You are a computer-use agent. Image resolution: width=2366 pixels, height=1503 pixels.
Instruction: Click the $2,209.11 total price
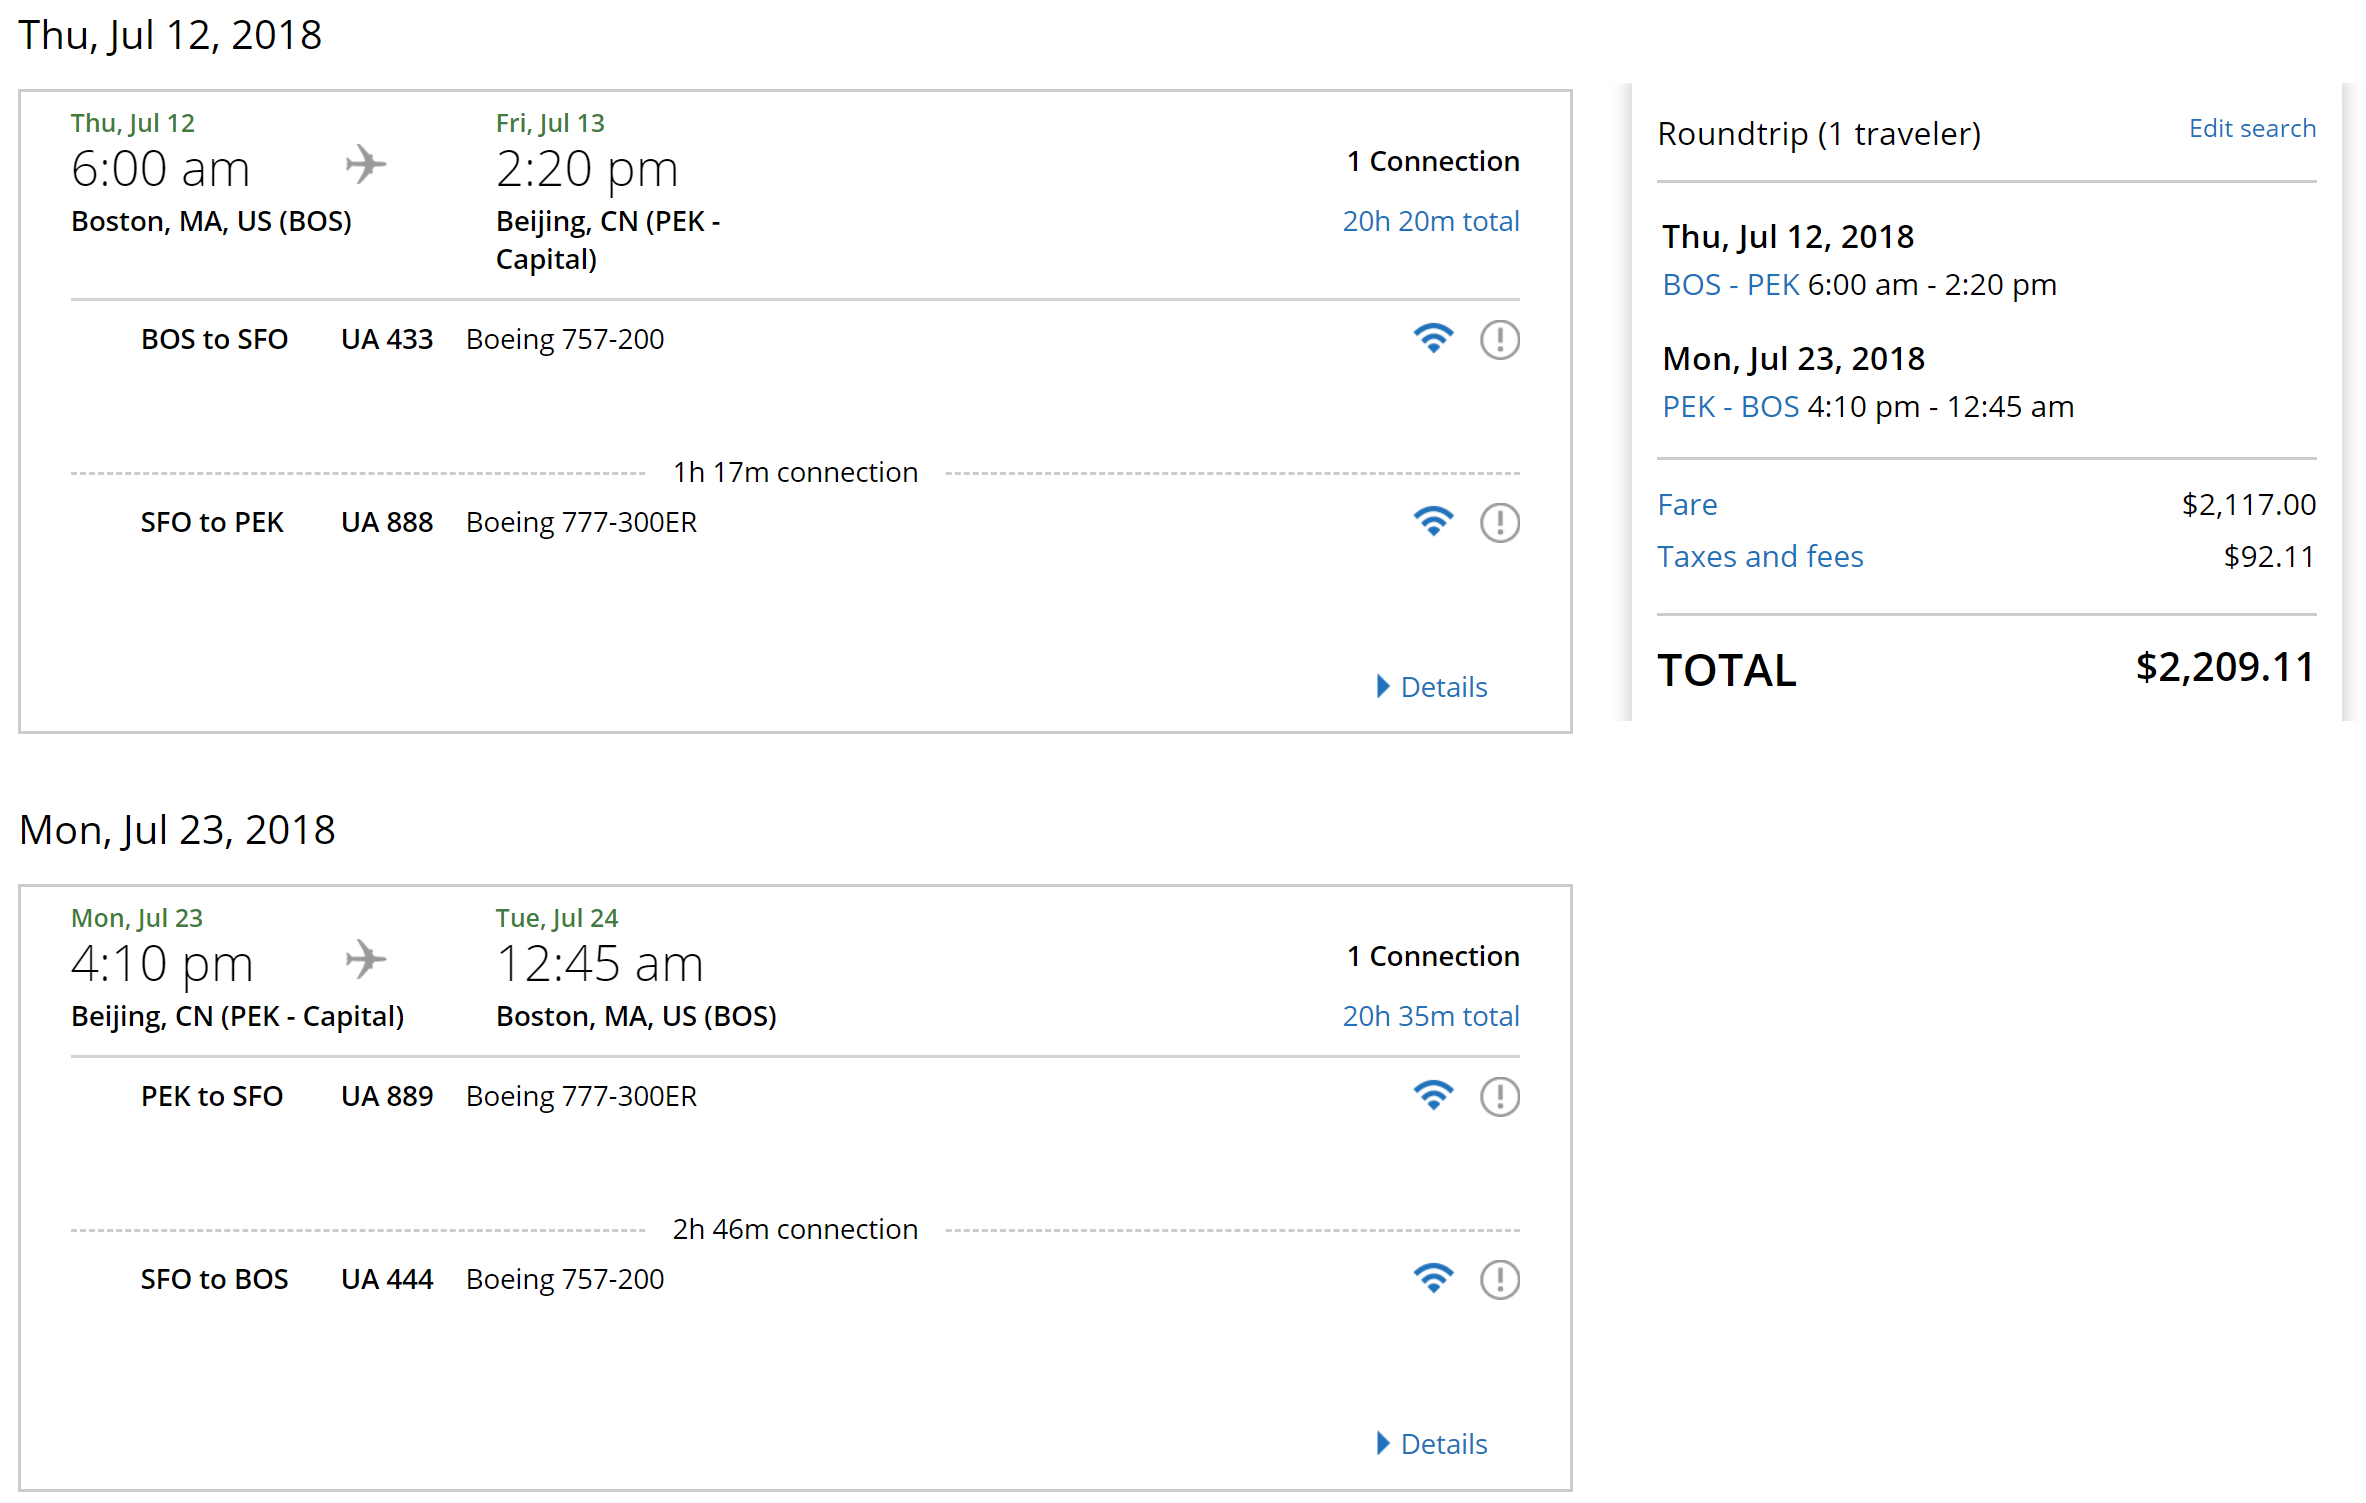pos(2224,668)
